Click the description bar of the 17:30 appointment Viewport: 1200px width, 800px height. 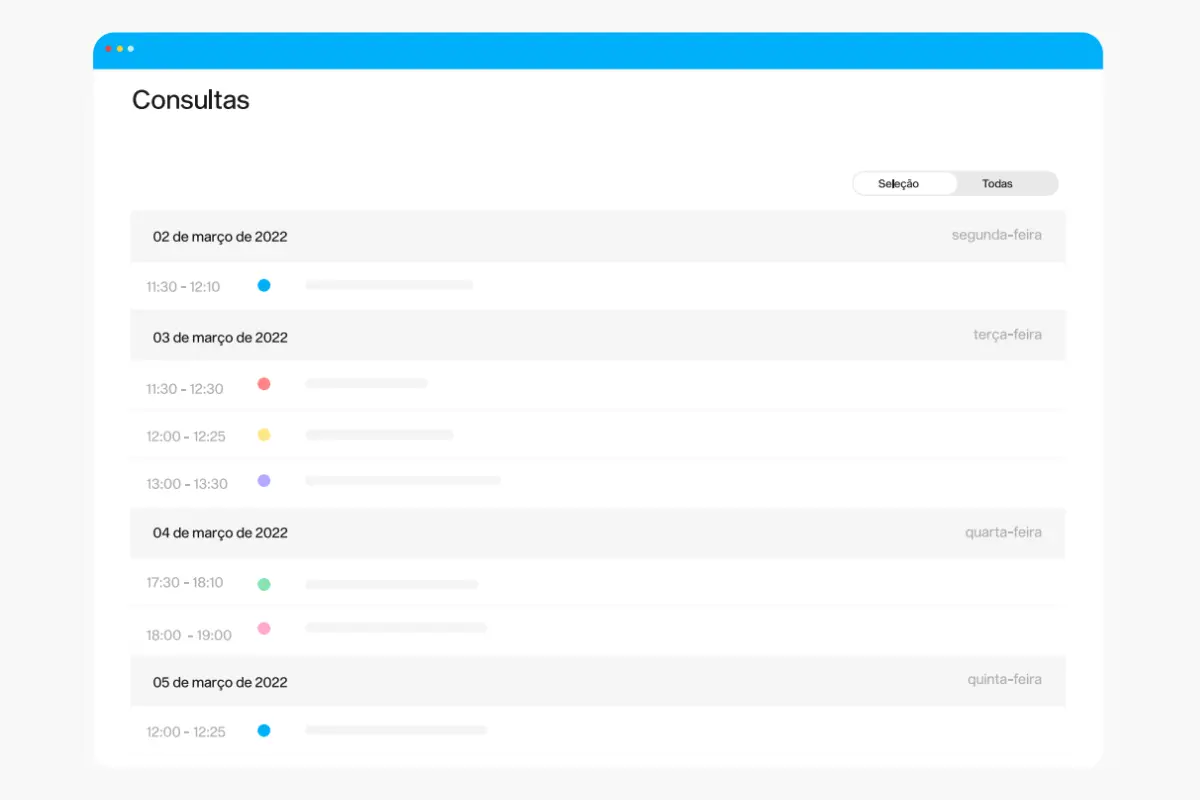click(391, 584)
